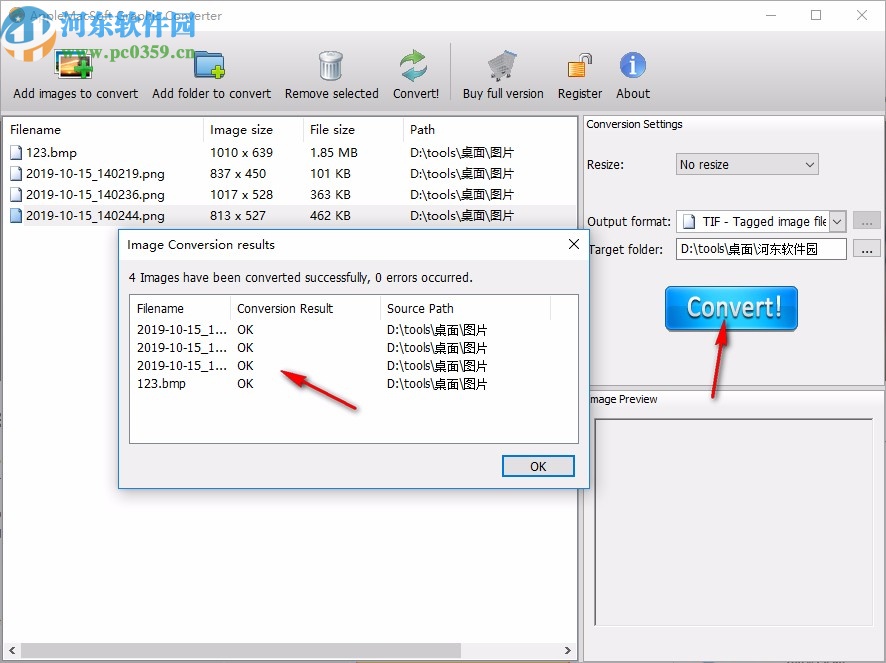886x663 pixels.
Task: Close the Image Conversion results dialog
Action: click(x=573, y=243)
